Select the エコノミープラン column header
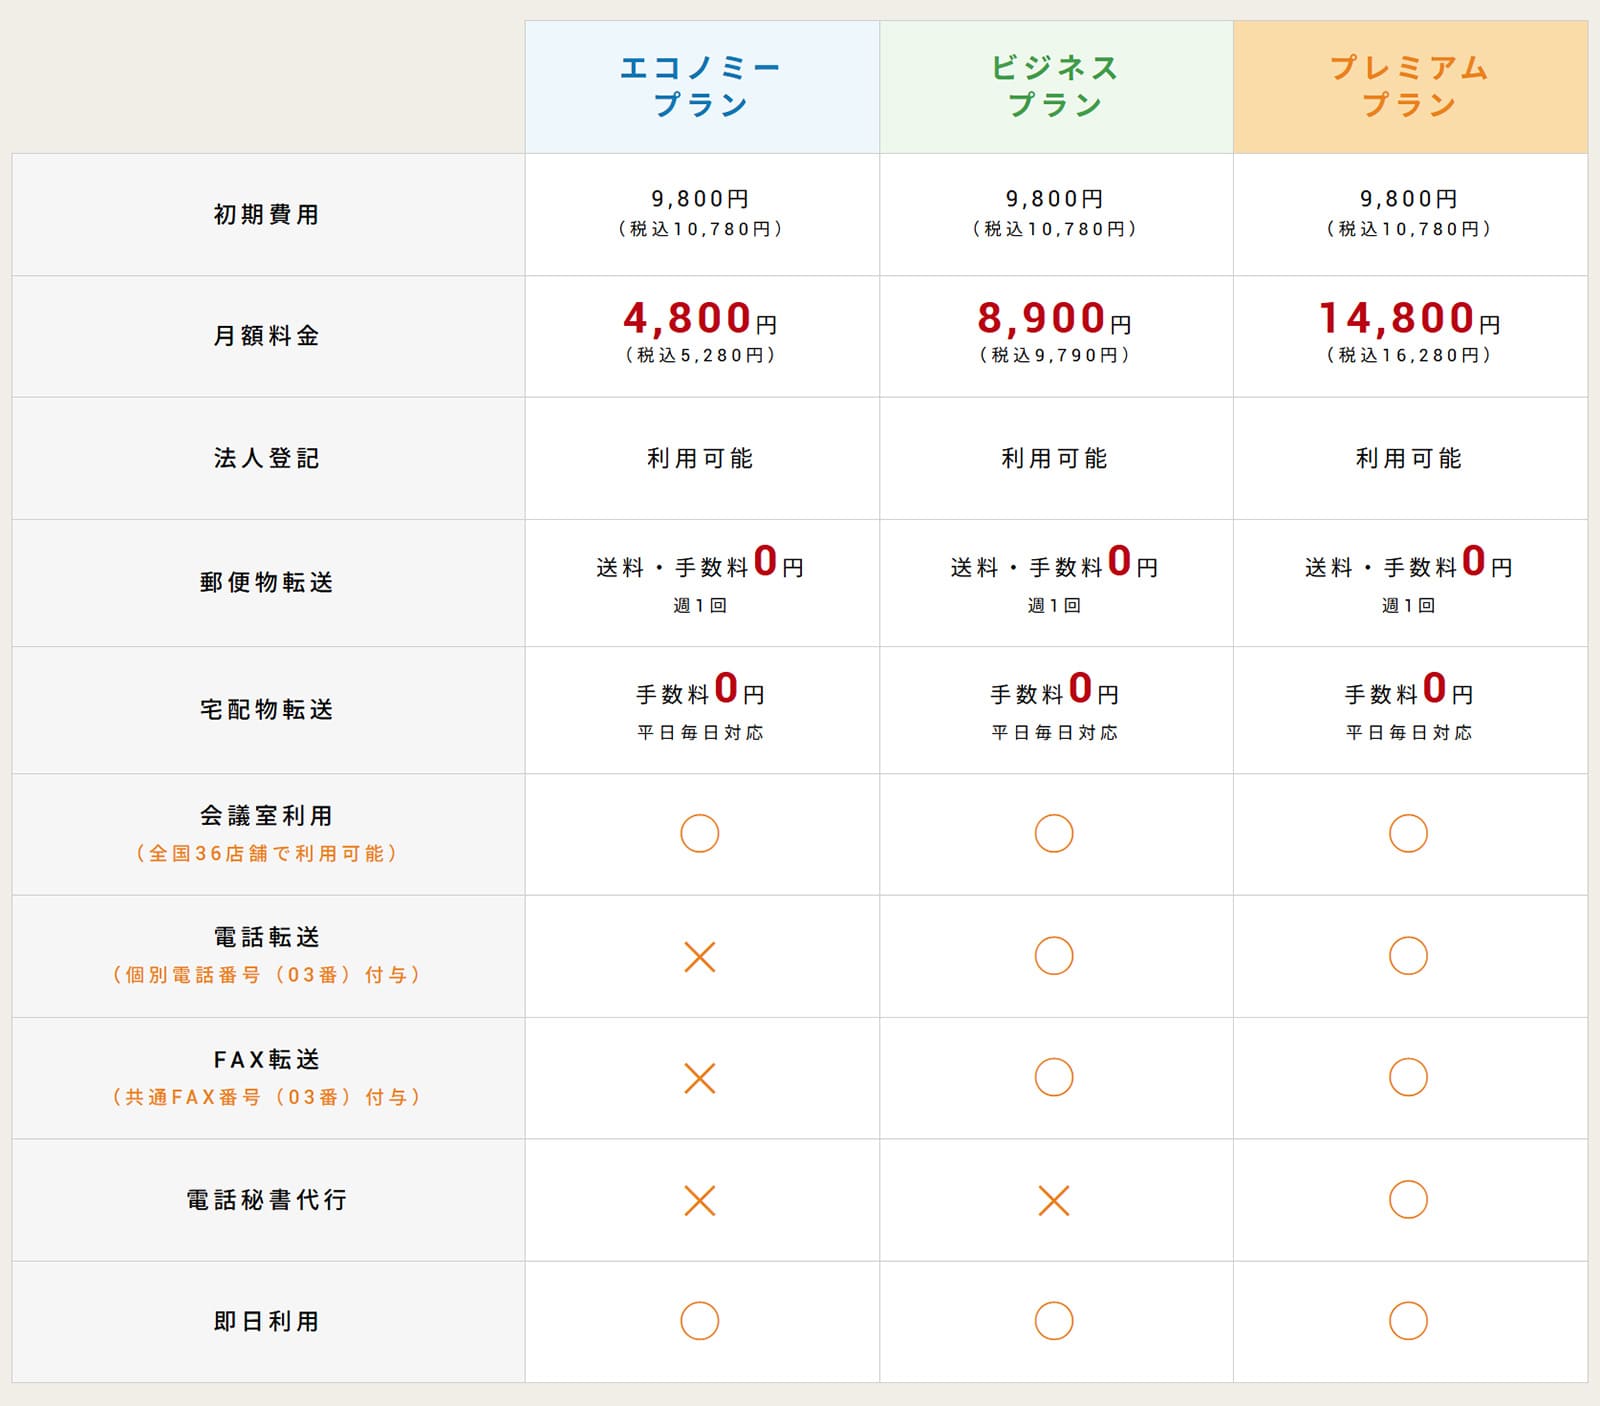Viewport: 1600px width, 1406px height. 701,87
